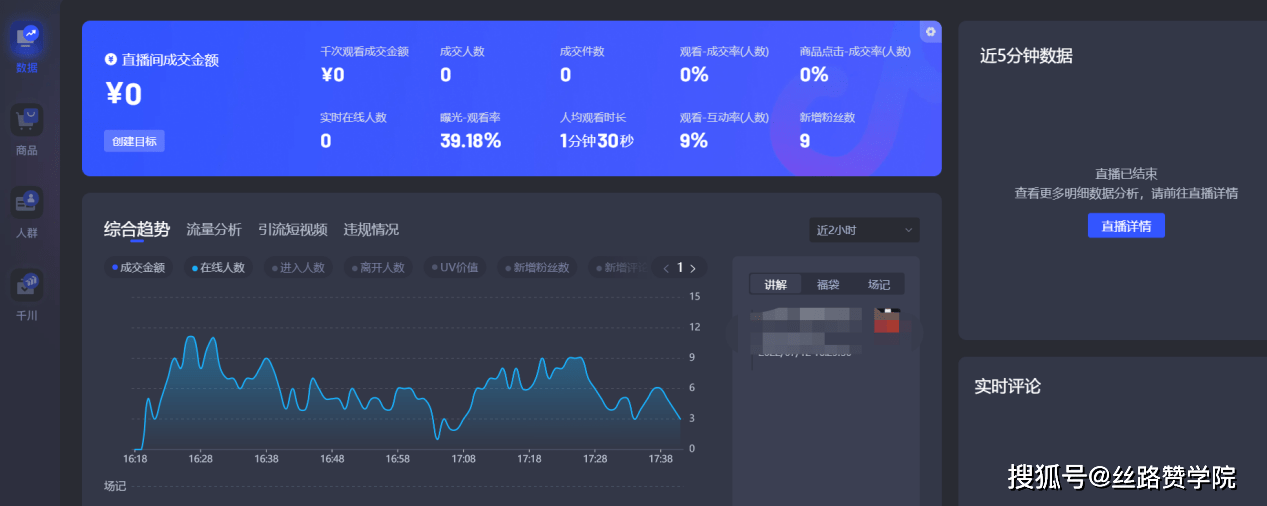Click the 观看-互动率(人数) value 9%
1267x506 pixels.
pos(694,141)
